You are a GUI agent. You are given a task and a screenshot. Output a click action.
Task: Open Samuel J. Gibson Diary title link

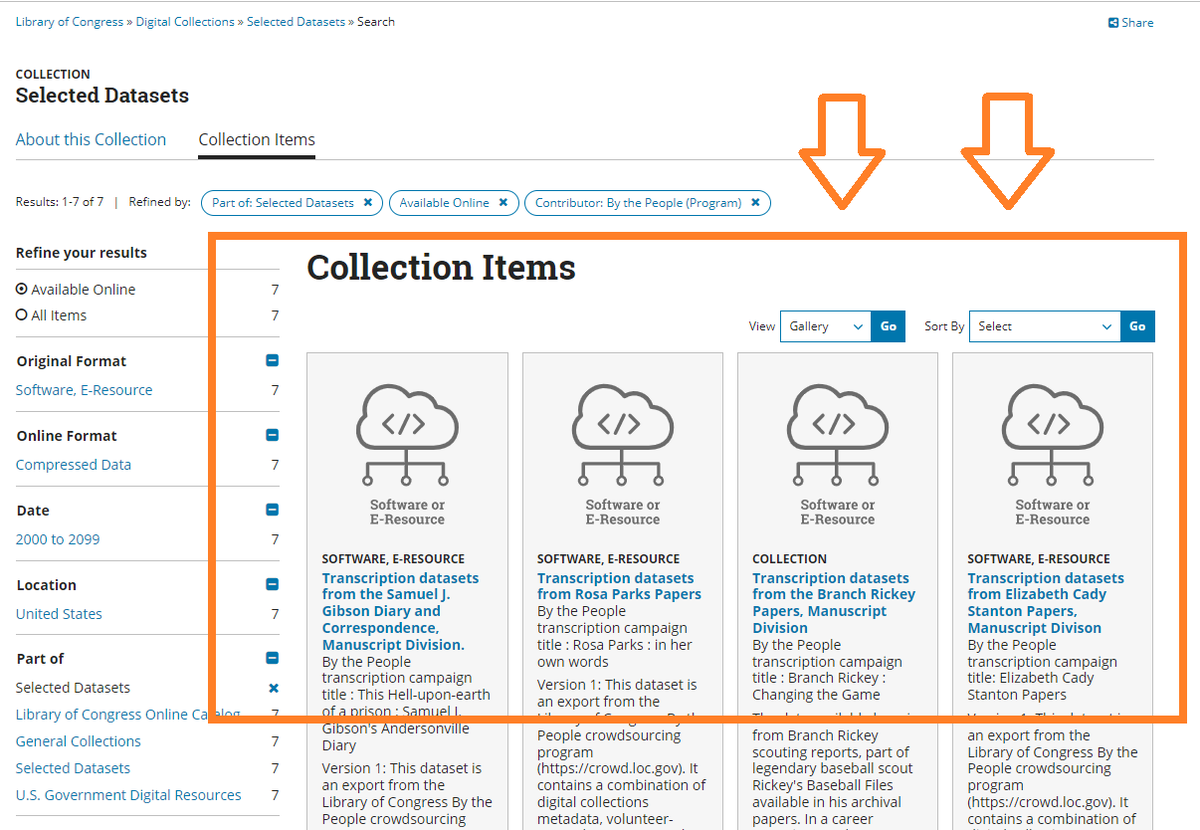[x=400, y=611]
